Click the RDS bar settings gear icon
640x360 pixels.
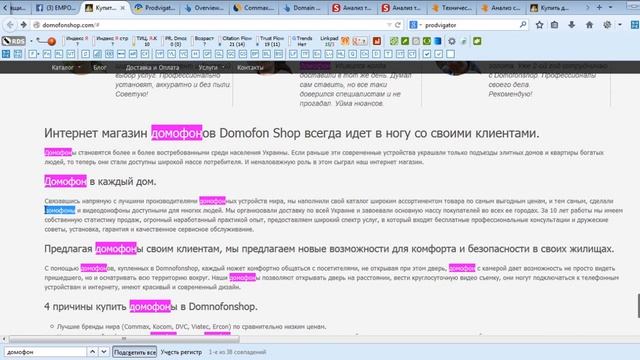pyautogui.click(x=452, y=41)
